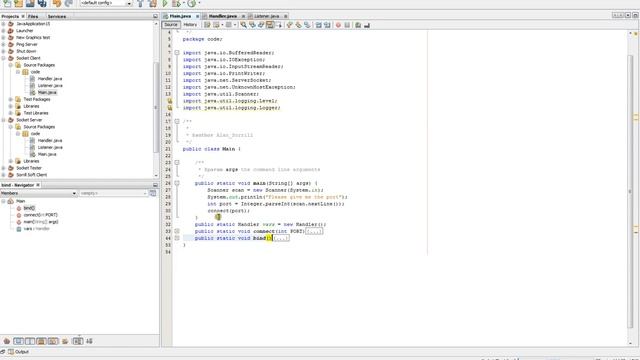Screen dimensions: 640x360
Task: Toggle Sort by Name in Navigator
Action: pyautogui.click(x=78, y=341)
